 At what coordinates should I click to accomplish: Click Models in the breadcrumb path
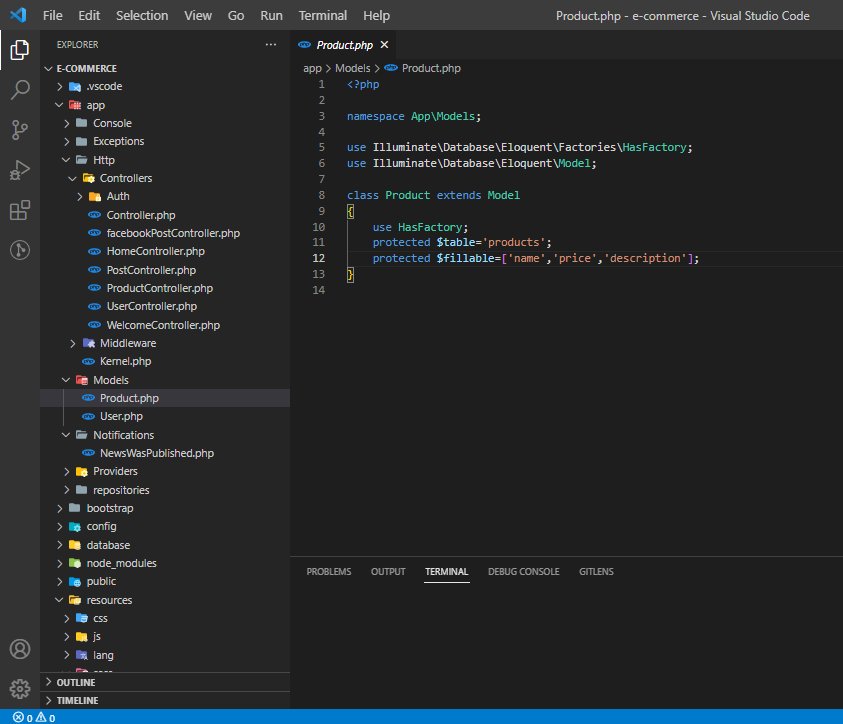352,68
